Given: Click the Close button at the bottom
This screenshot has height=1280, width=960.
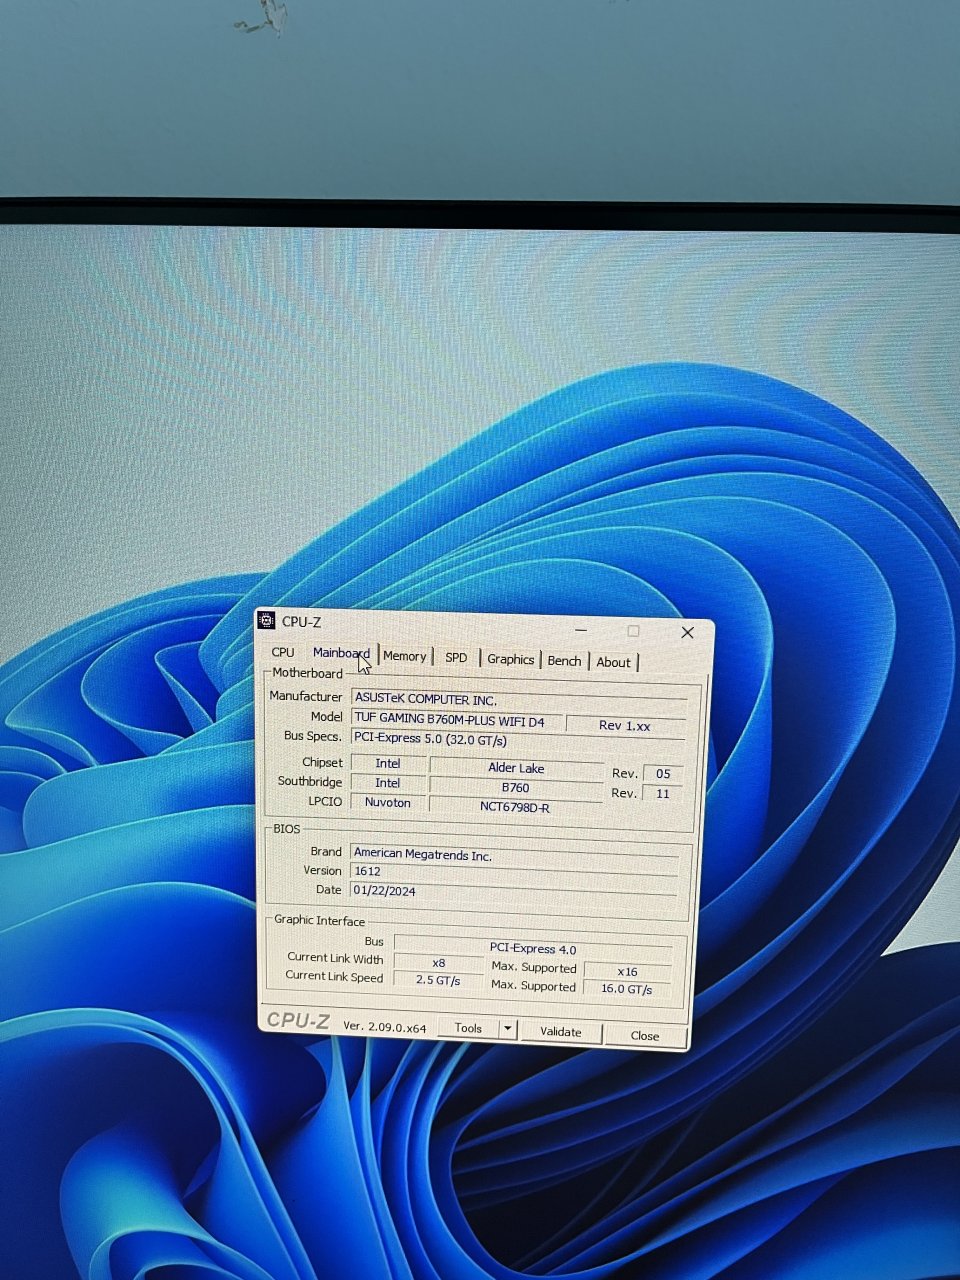Looking at the screenshot, I should tap(644, 1036).
